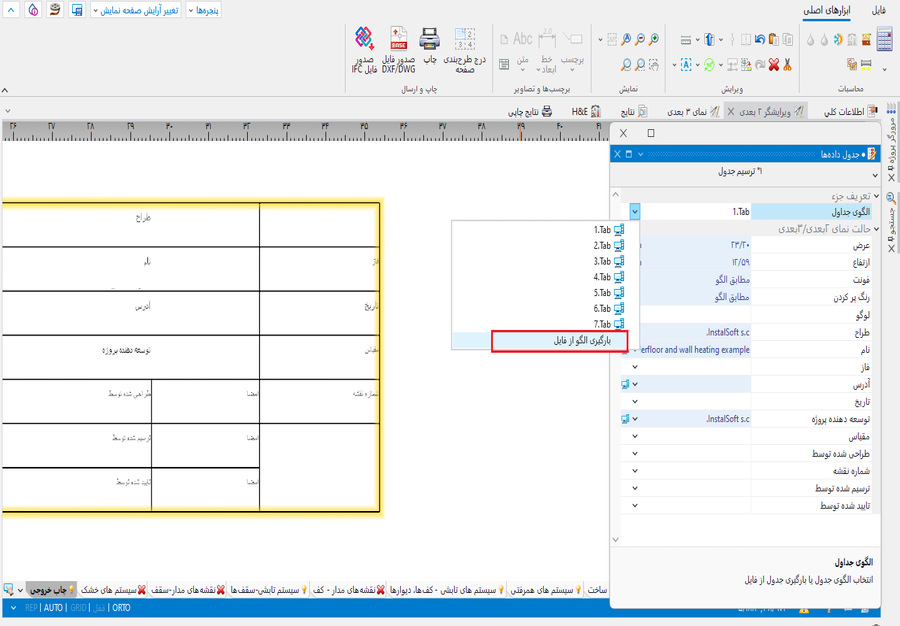
Task: Select the scissors cut icon
Action: (788, 65)
